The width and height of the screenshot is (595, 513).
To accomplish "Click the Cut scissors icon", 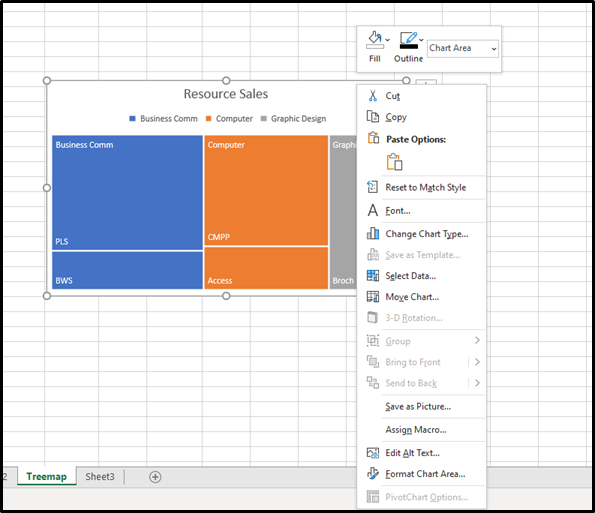I will coord(373,96).
